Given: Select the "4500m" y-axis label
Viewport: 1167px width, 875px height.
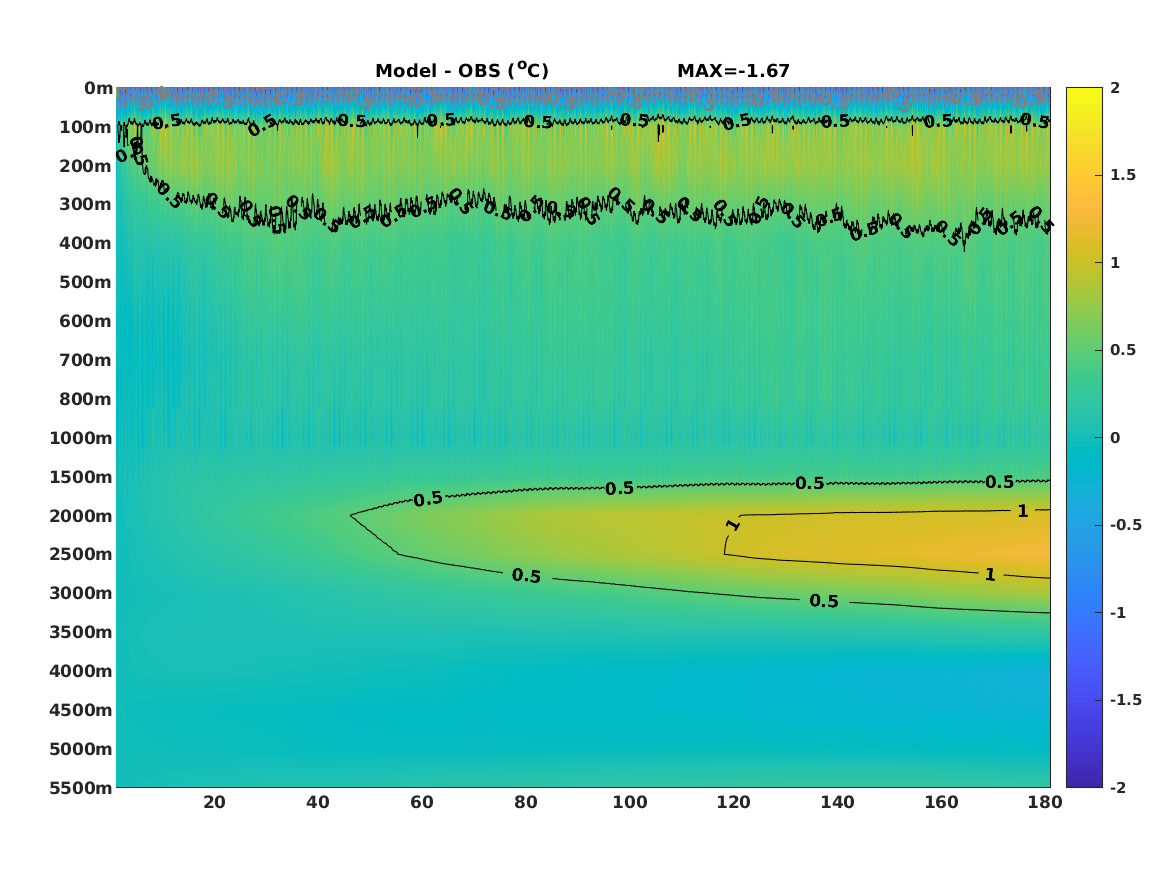Looking at the screenshot, I should 81,711.
